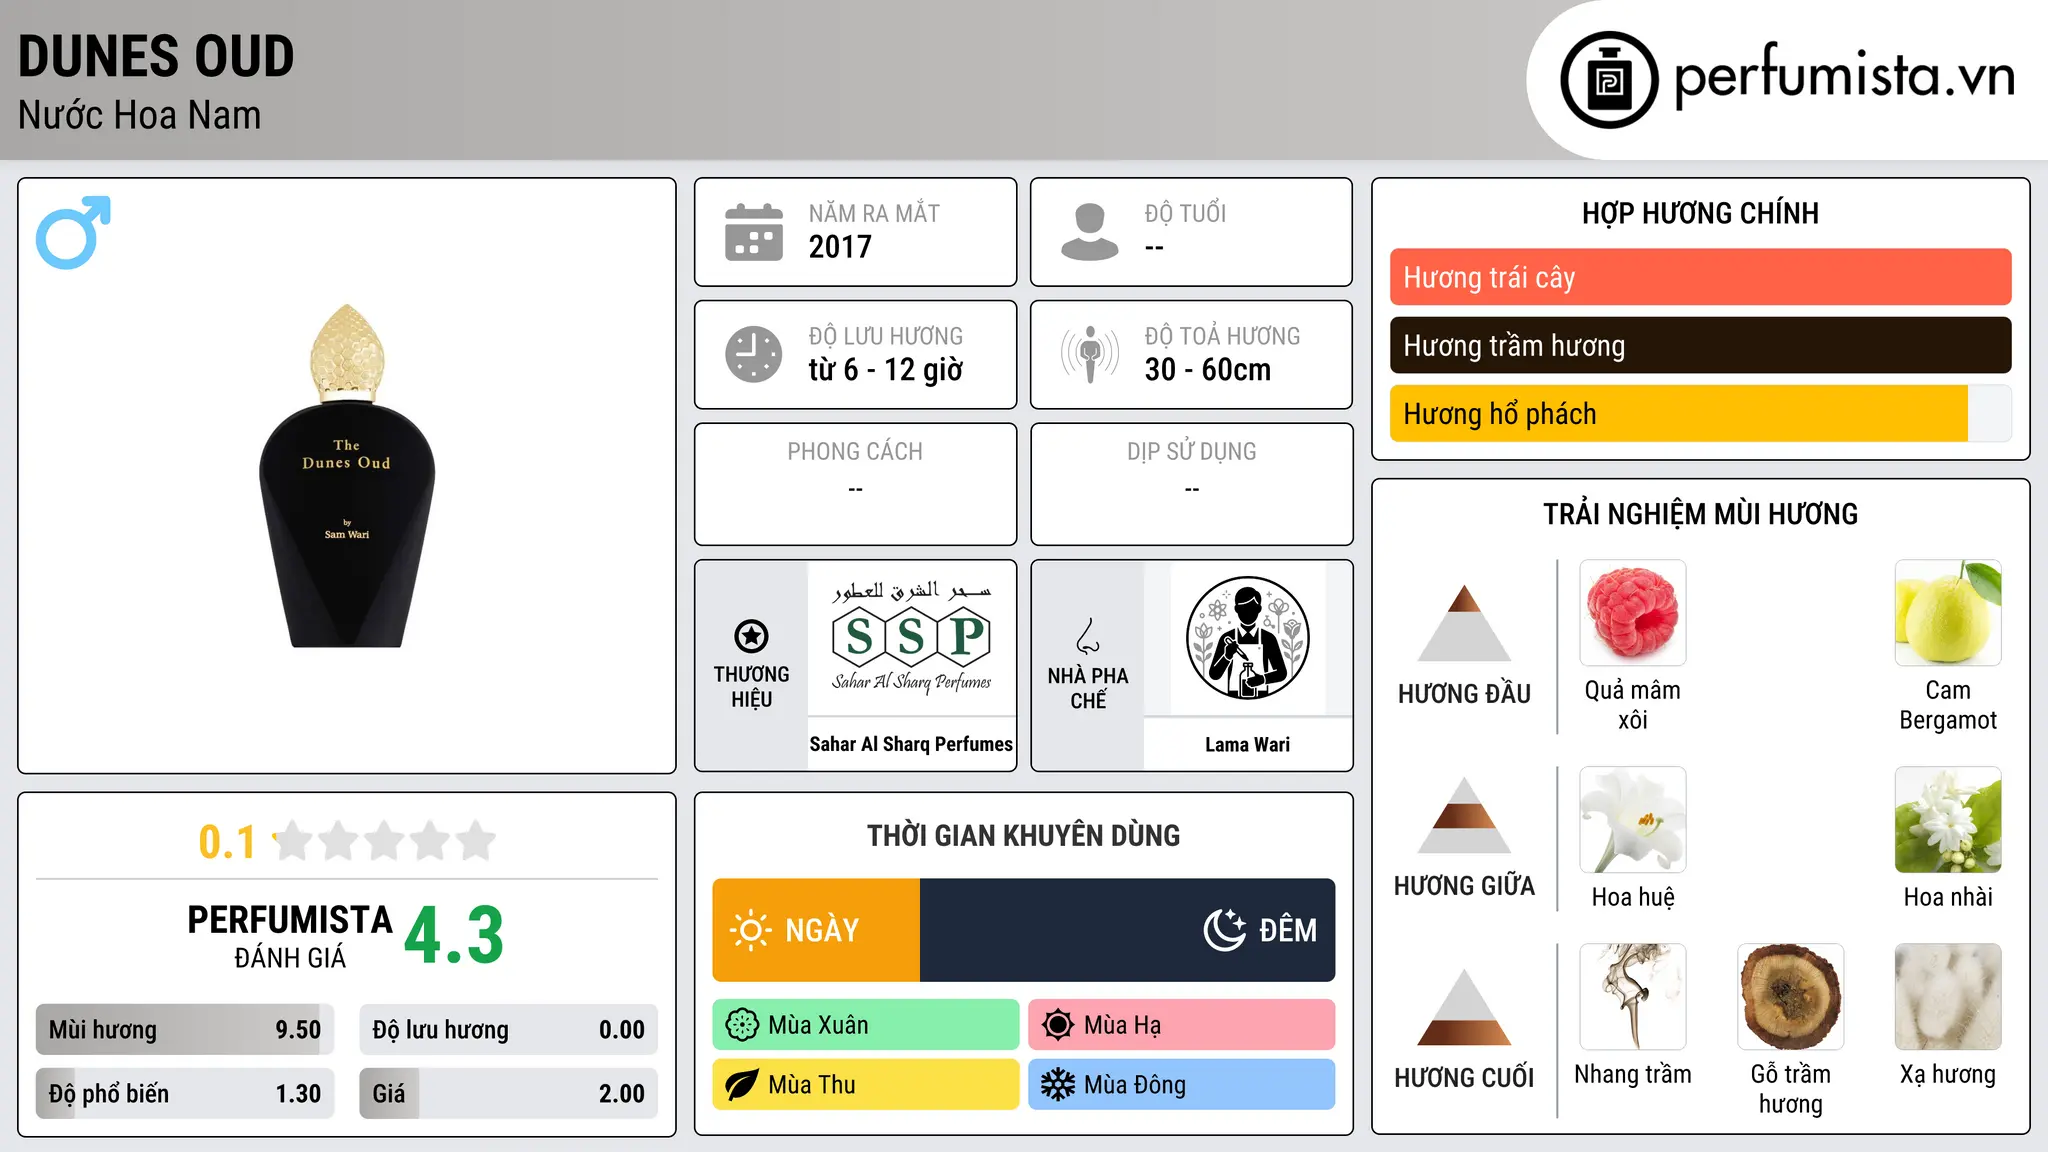
Task: Click the five-star rating row
Action: [385, 841]
